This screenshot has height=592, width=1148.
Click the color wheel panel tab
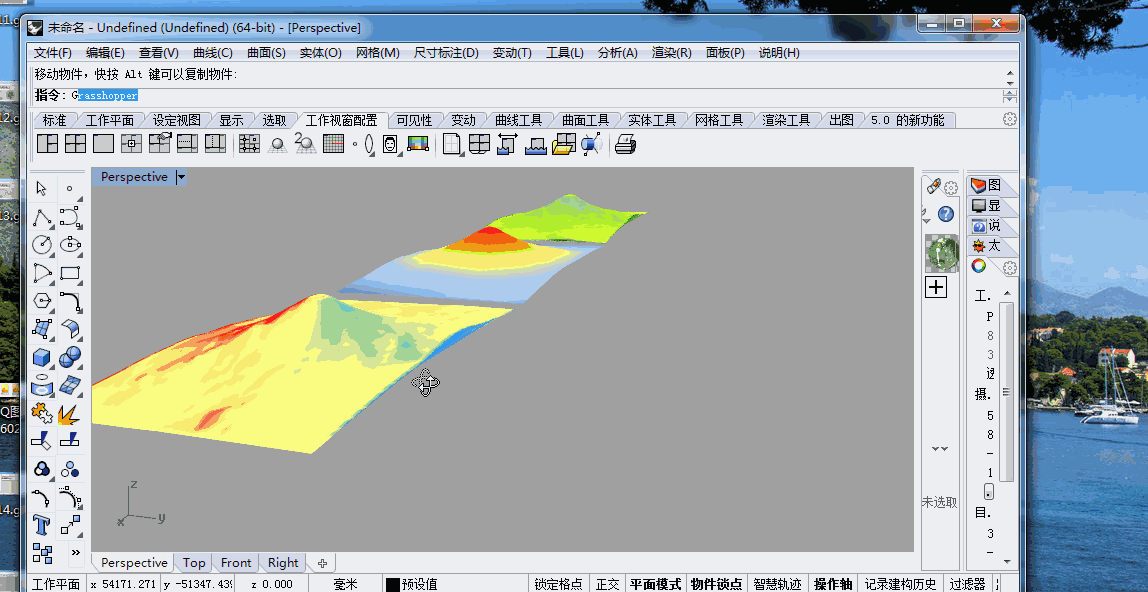(x=979, y=266)
